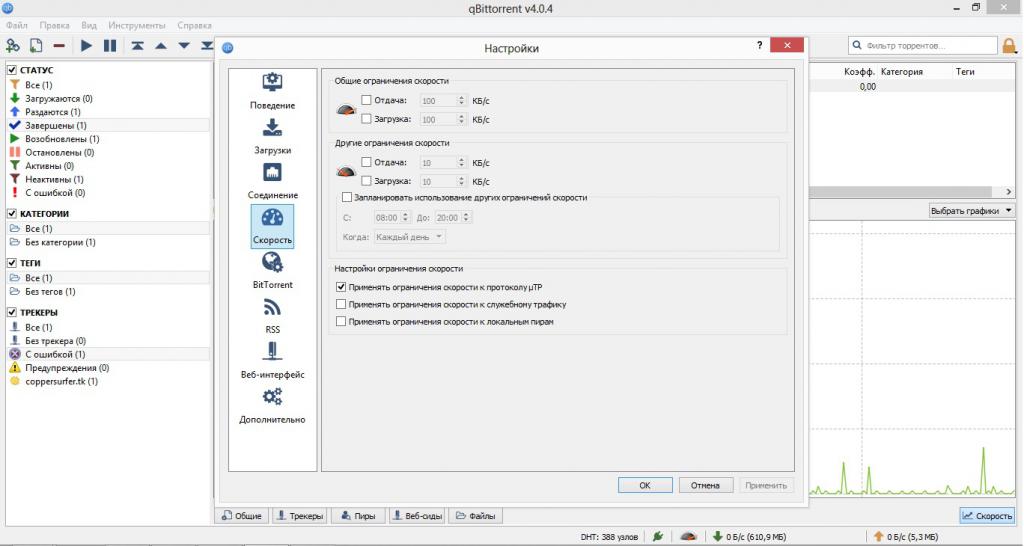The width and height of the screenshot is (1024, 546).
Task: Click the Фильтр торрентов search field
Action: 923,46
